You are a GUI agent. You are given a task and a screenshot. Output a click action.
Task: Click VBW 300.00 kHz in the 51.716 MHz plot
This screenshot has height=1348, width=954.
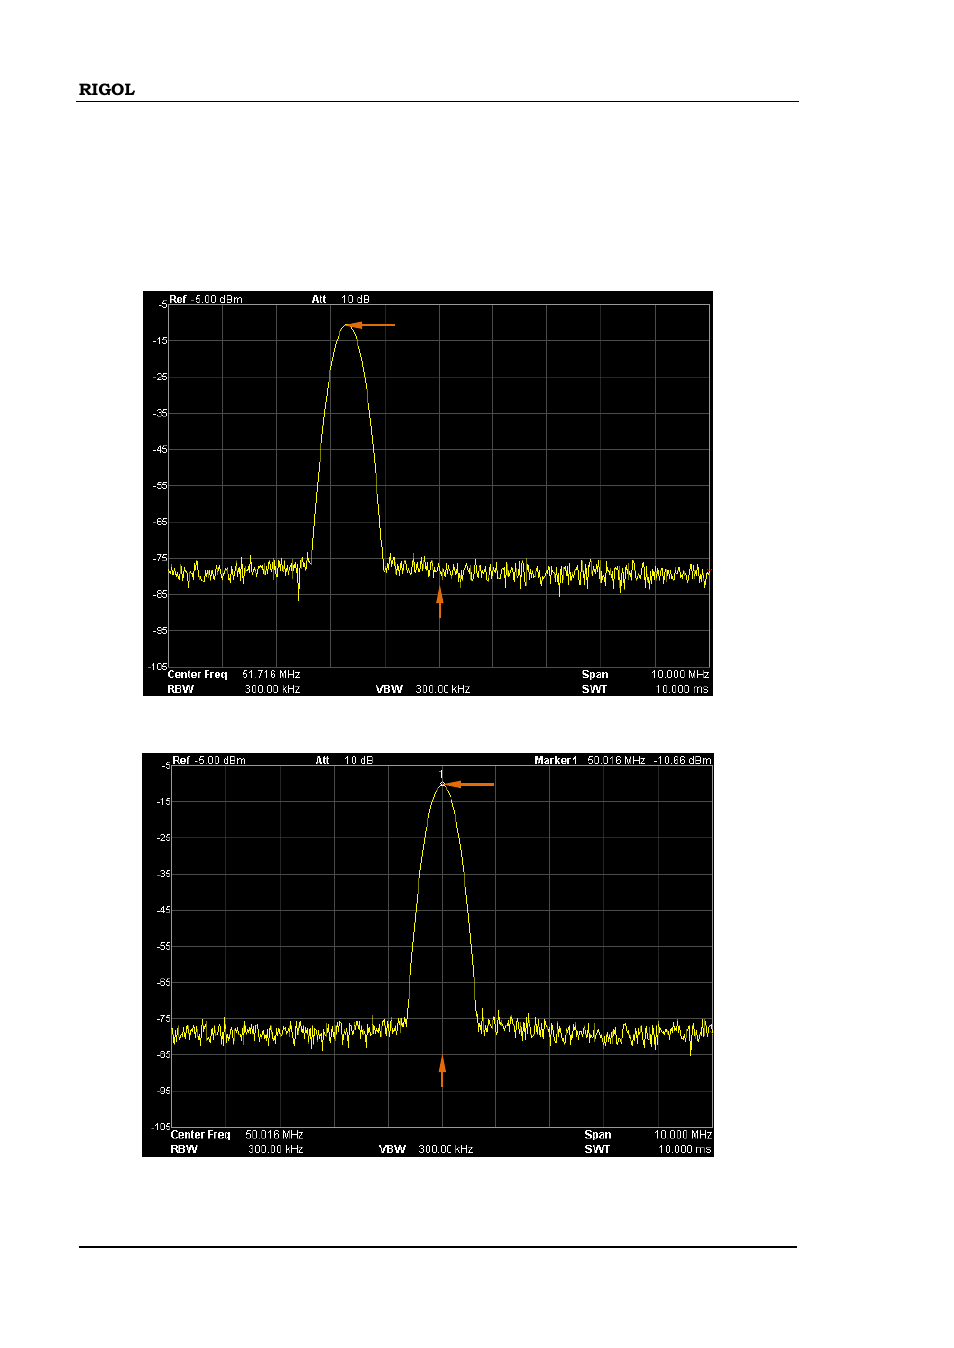point(423,690)
